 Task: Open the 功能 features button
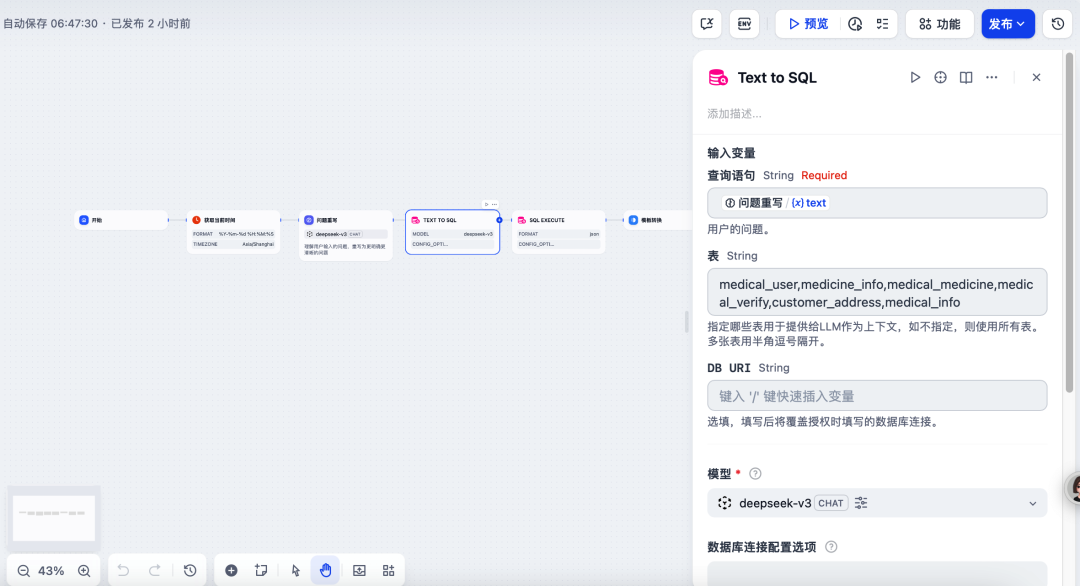coord(939,24)
